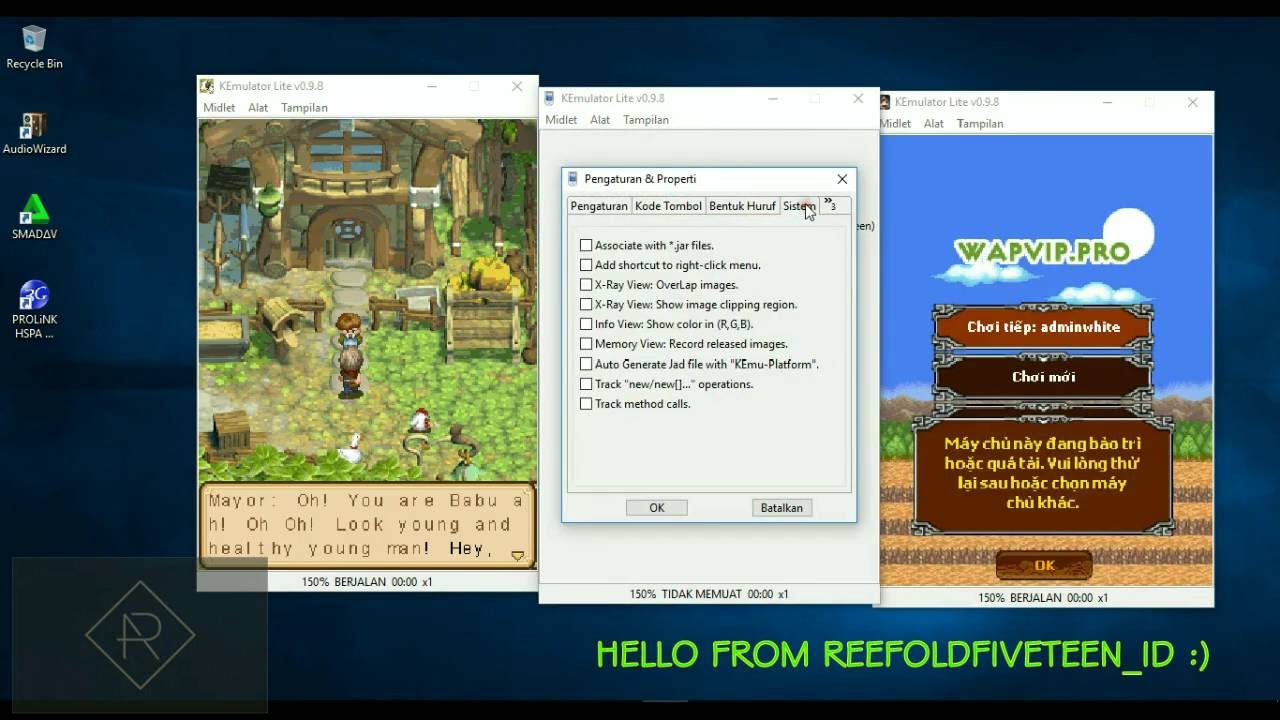Toggle X-Ray View: Show image clipping region
The height and width of the screenshot is (720, 1280).
pyautogui.click(x=586, y=304)
